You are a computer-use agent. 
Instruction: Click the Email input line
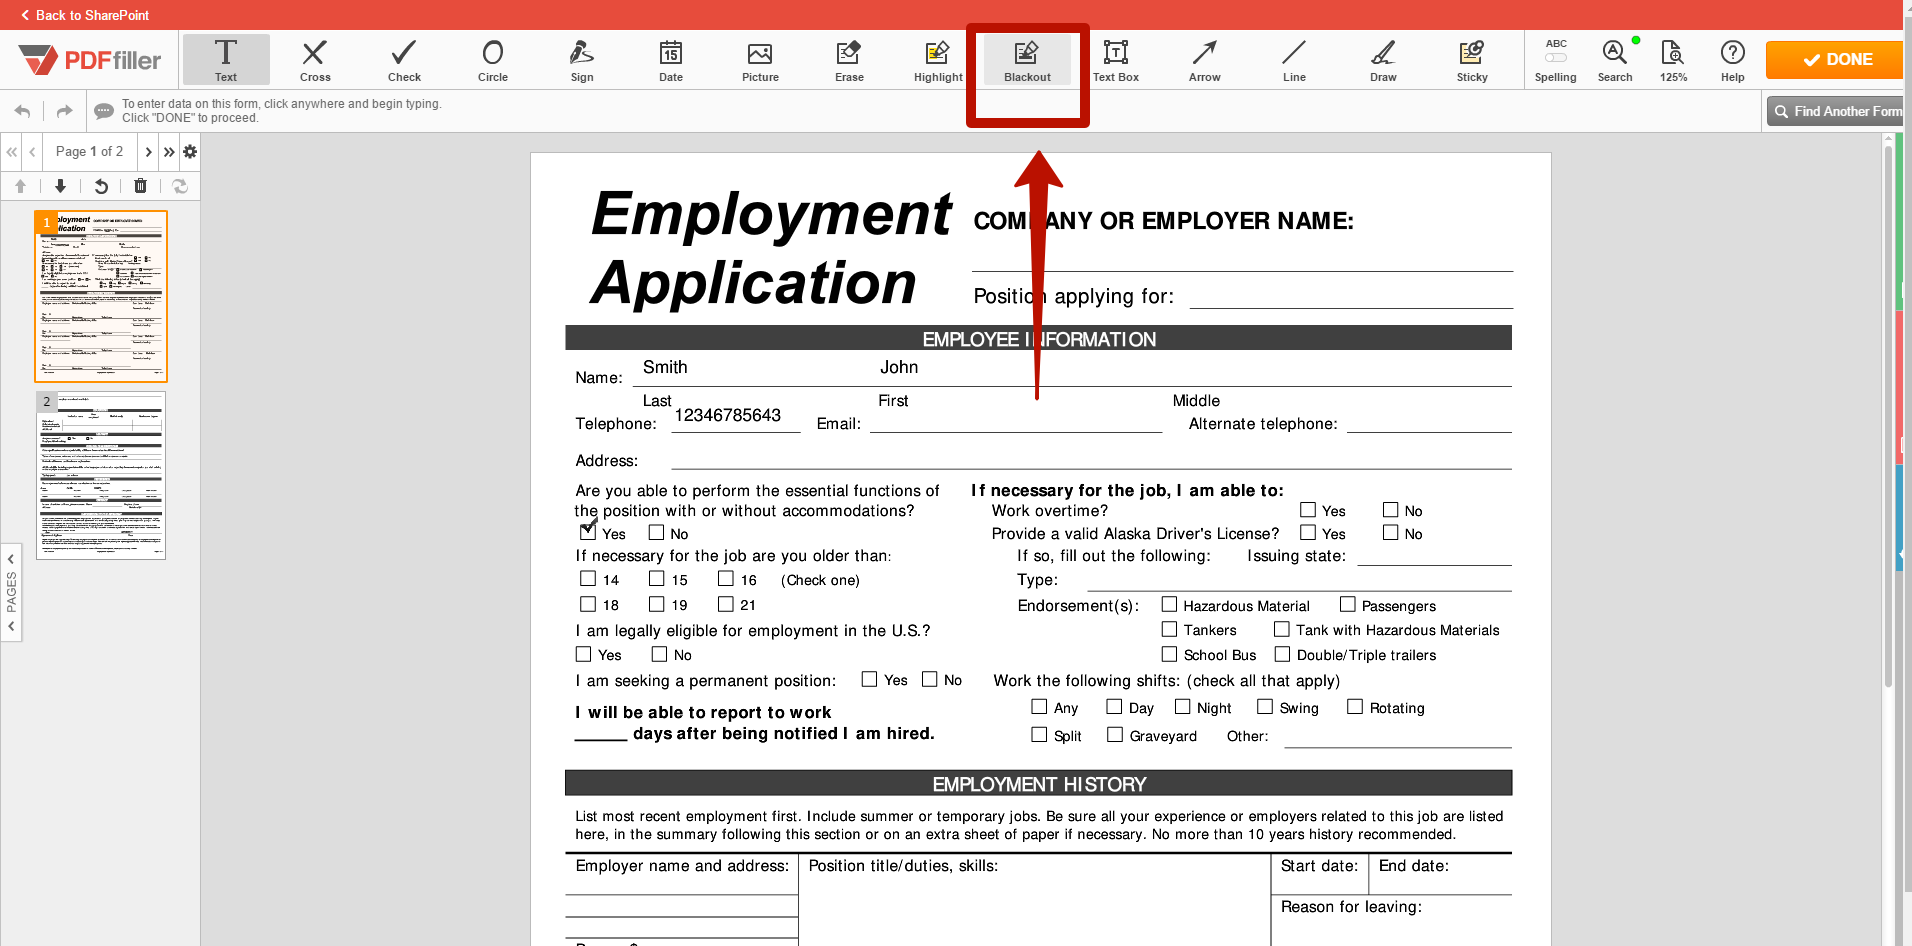pos(1016,423)
